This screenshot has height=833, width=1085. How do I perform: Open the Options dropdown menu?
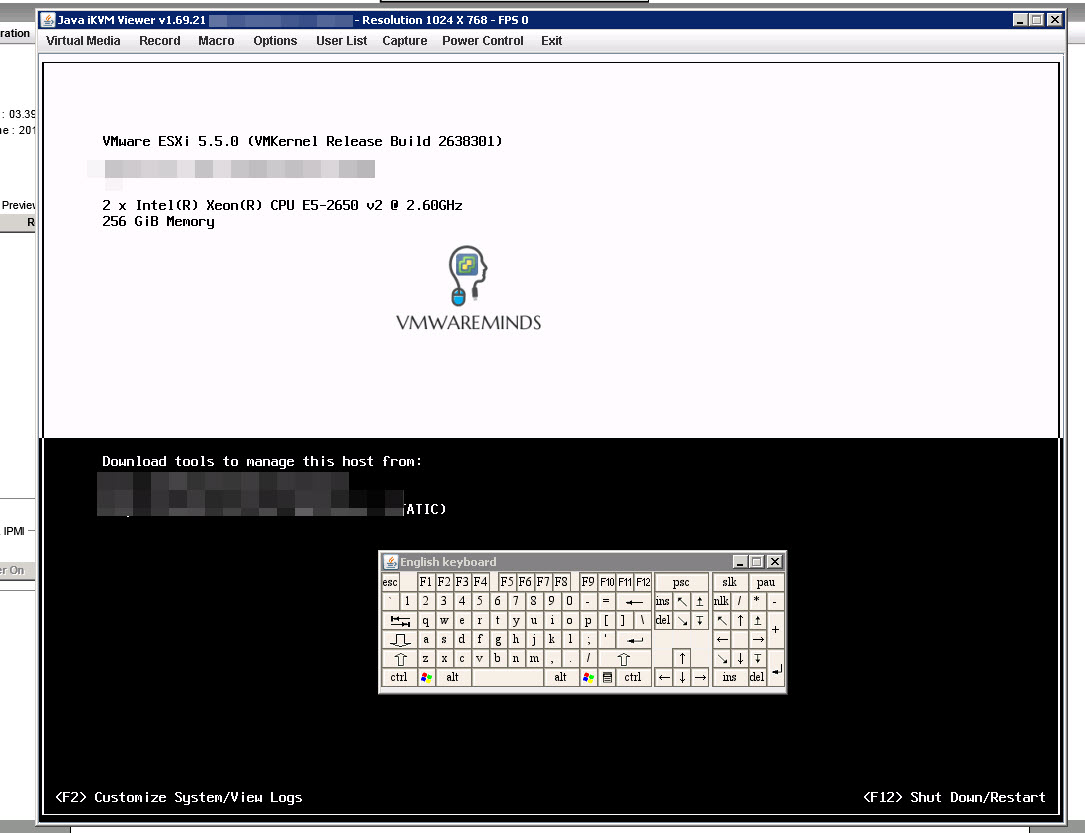tap(275, 41)
